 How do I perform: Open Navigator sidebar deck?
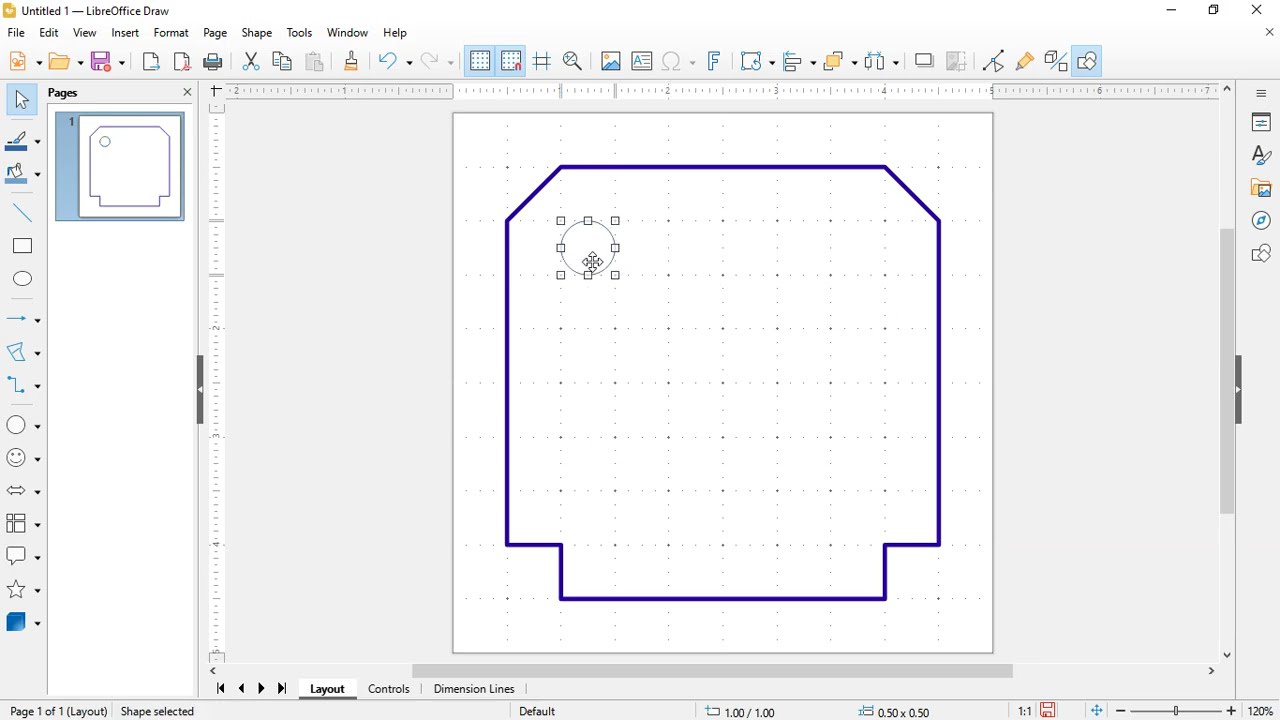pyautogui.click(x=1261, y=220)
